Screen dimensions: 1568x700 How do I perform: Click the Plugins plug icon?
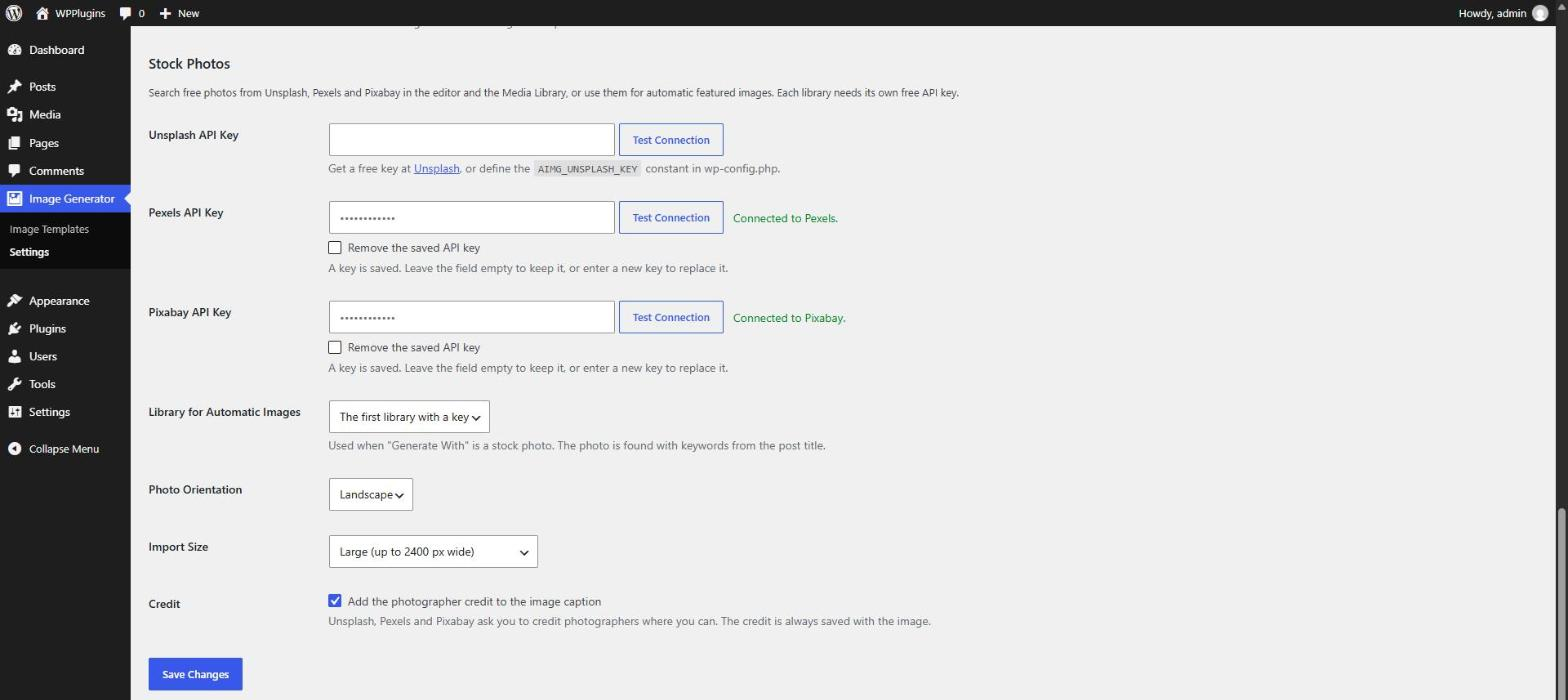[14, 329]
